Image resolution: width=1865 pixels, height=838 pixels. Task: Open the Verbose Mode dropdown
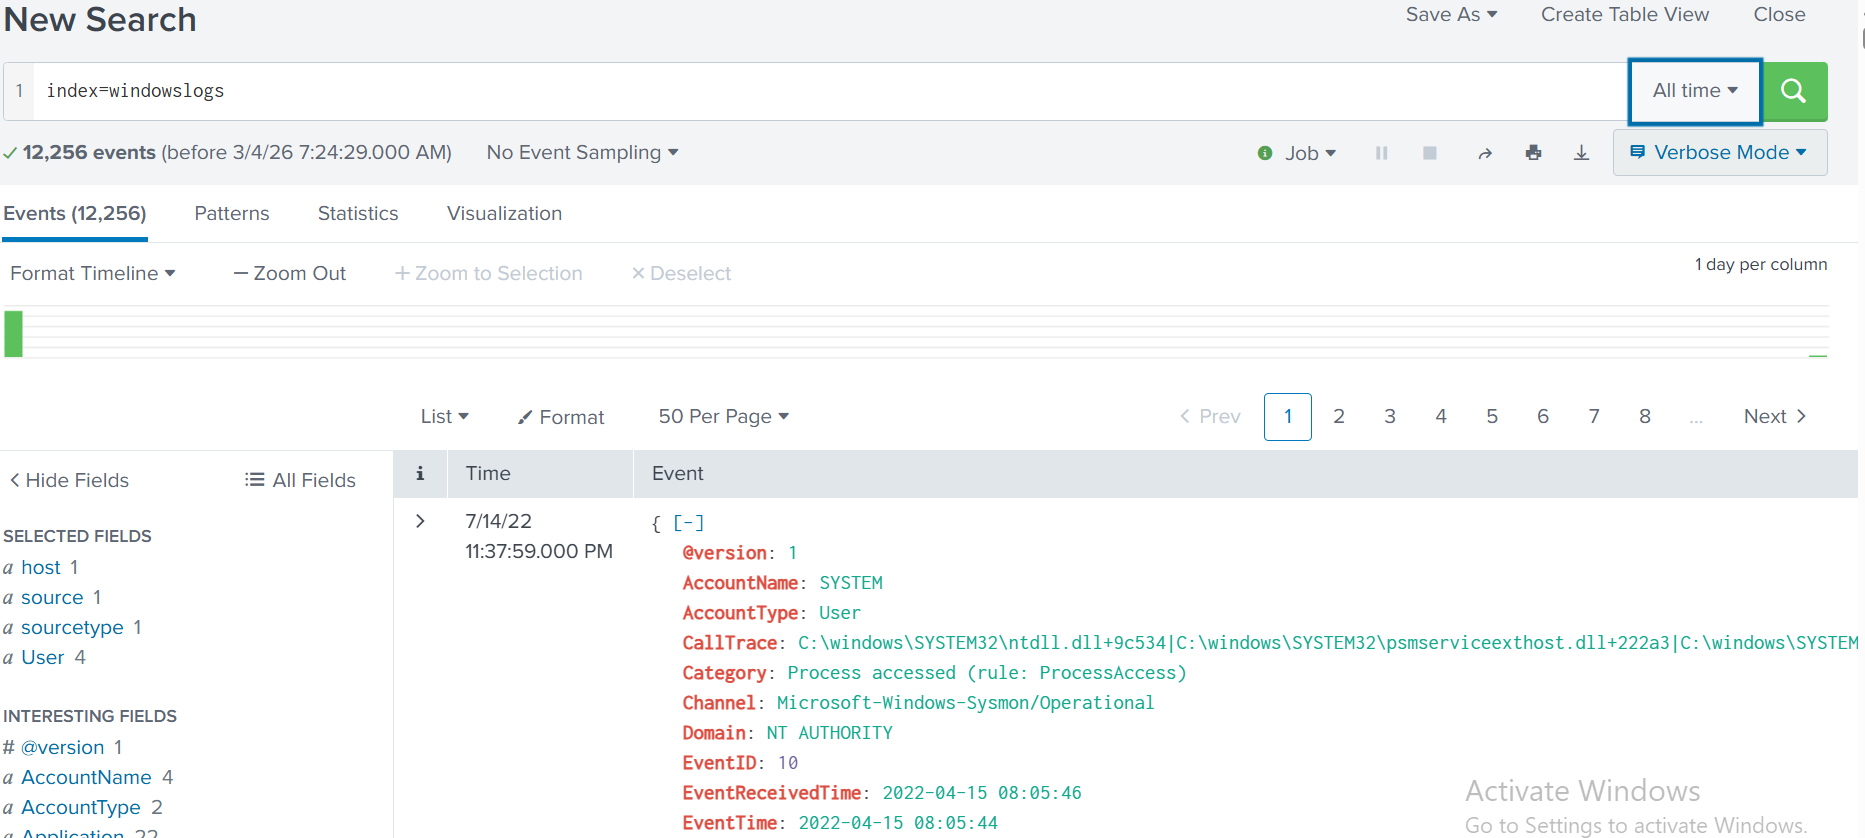click(x=1720, y=153)
